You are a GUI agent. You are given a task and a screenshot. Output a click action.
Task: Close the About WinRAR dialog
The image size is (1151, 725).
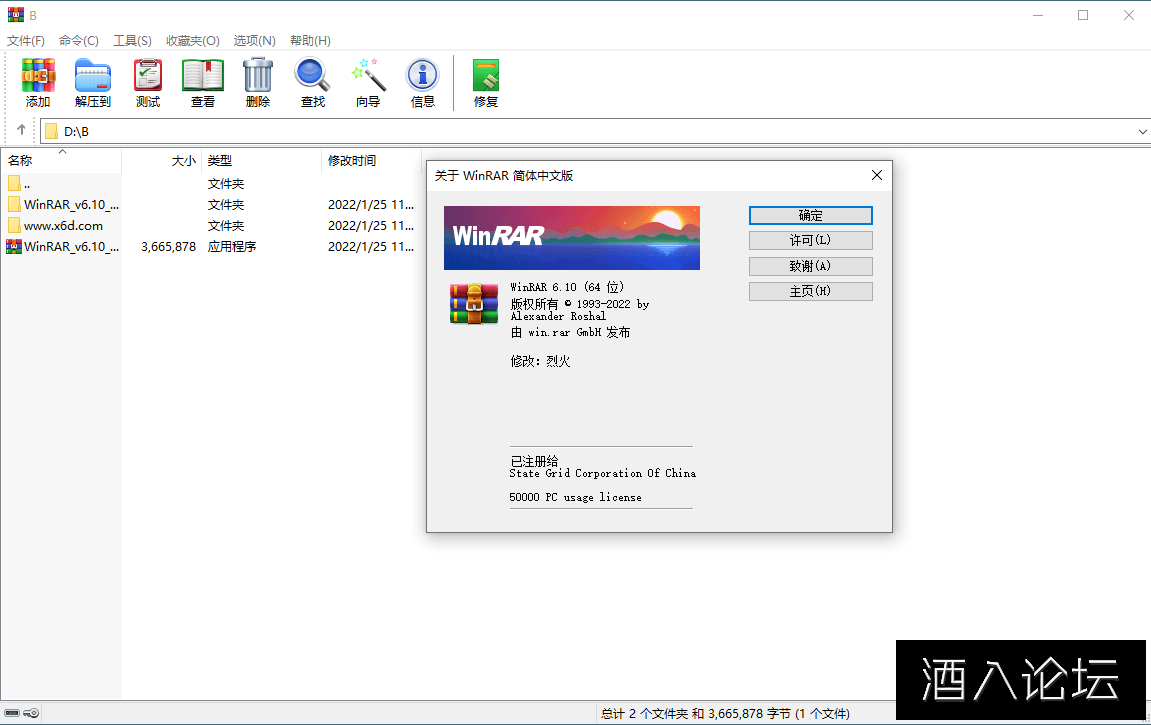tap(876, 175)
